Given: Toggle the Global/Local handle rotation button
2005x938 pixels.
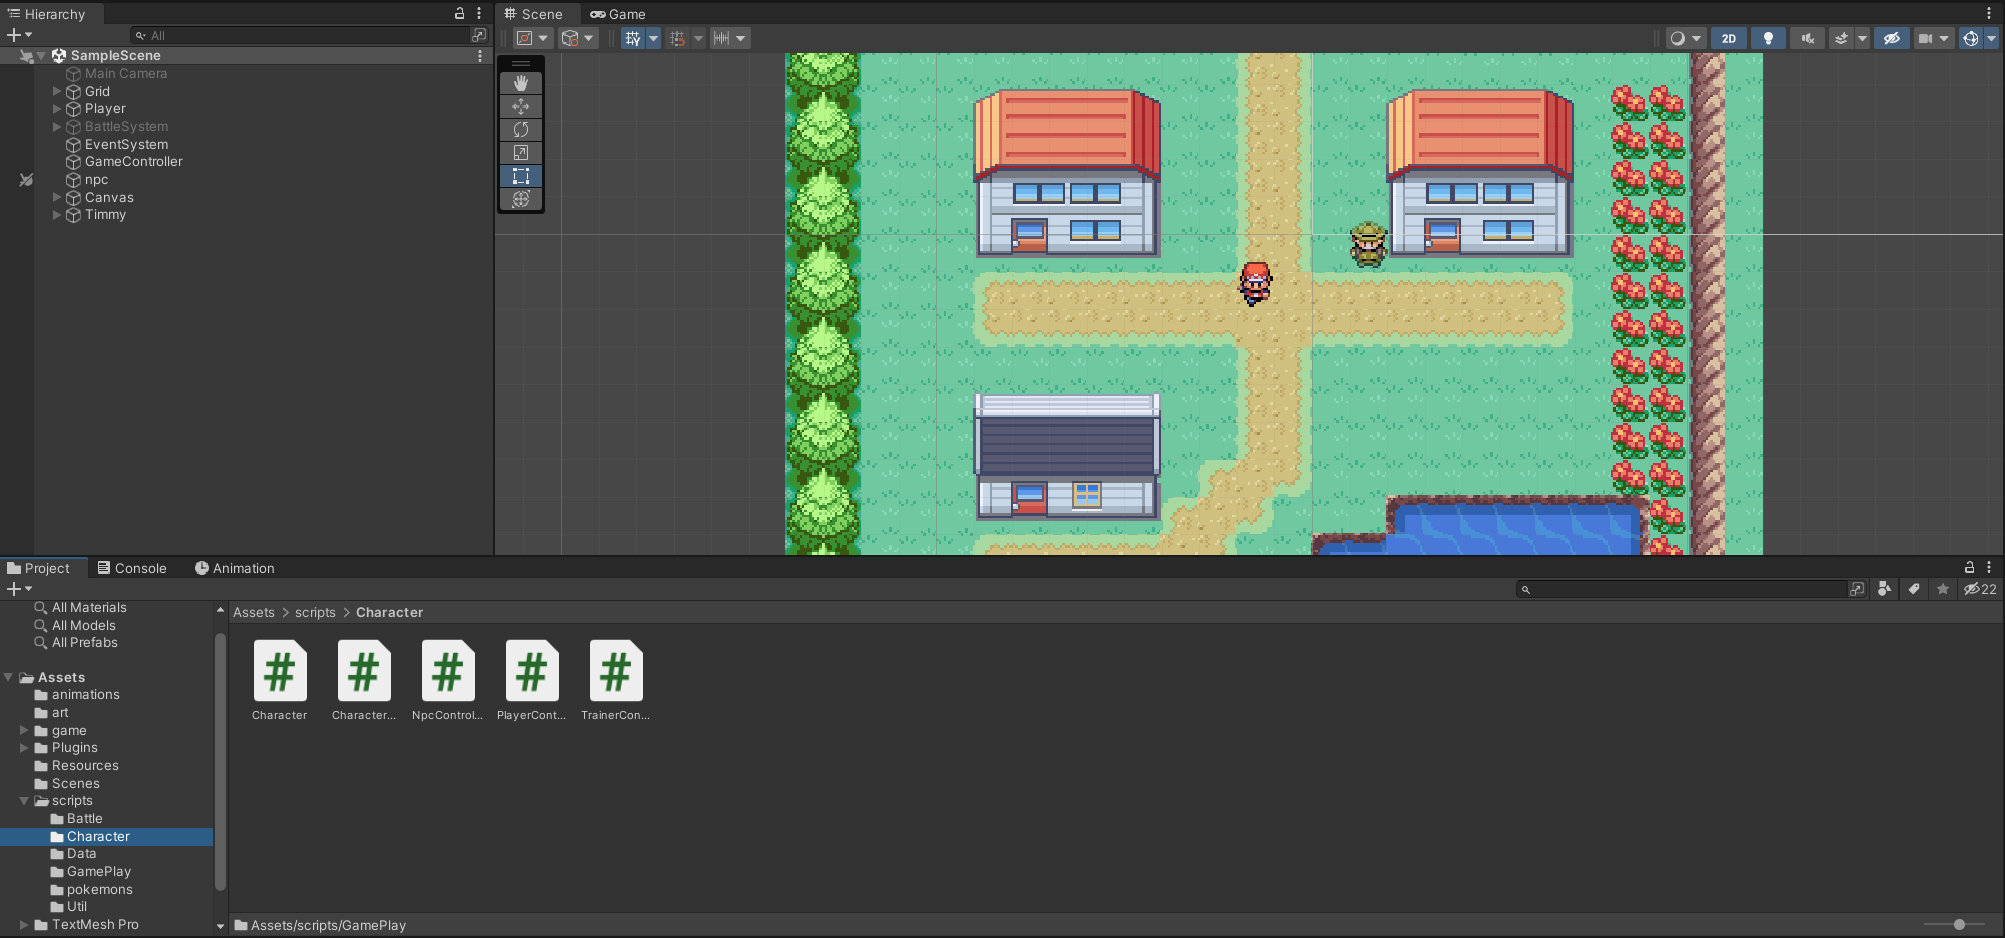Looking at the screenshot, I should [577, 38].
